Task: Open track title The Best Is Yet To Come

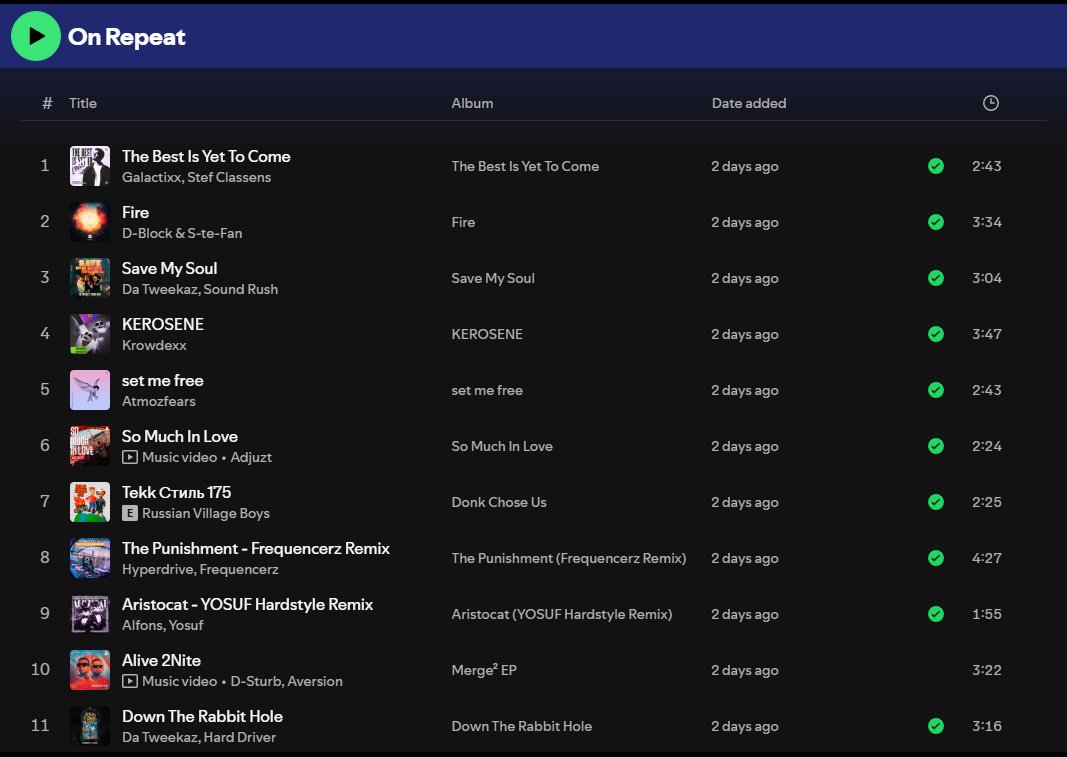Action: tap(206, 156)
